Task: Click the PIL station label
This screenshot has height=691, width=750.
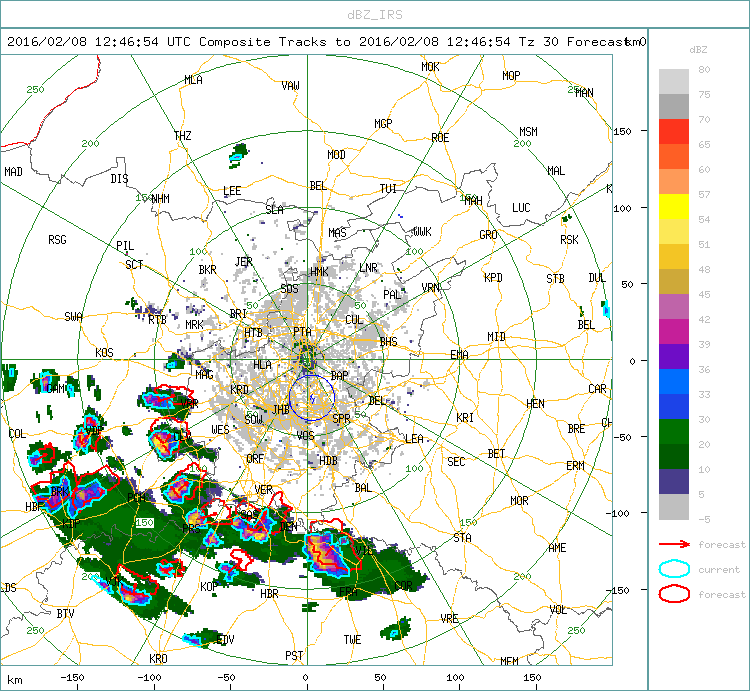Action: [x=125, y=245]
